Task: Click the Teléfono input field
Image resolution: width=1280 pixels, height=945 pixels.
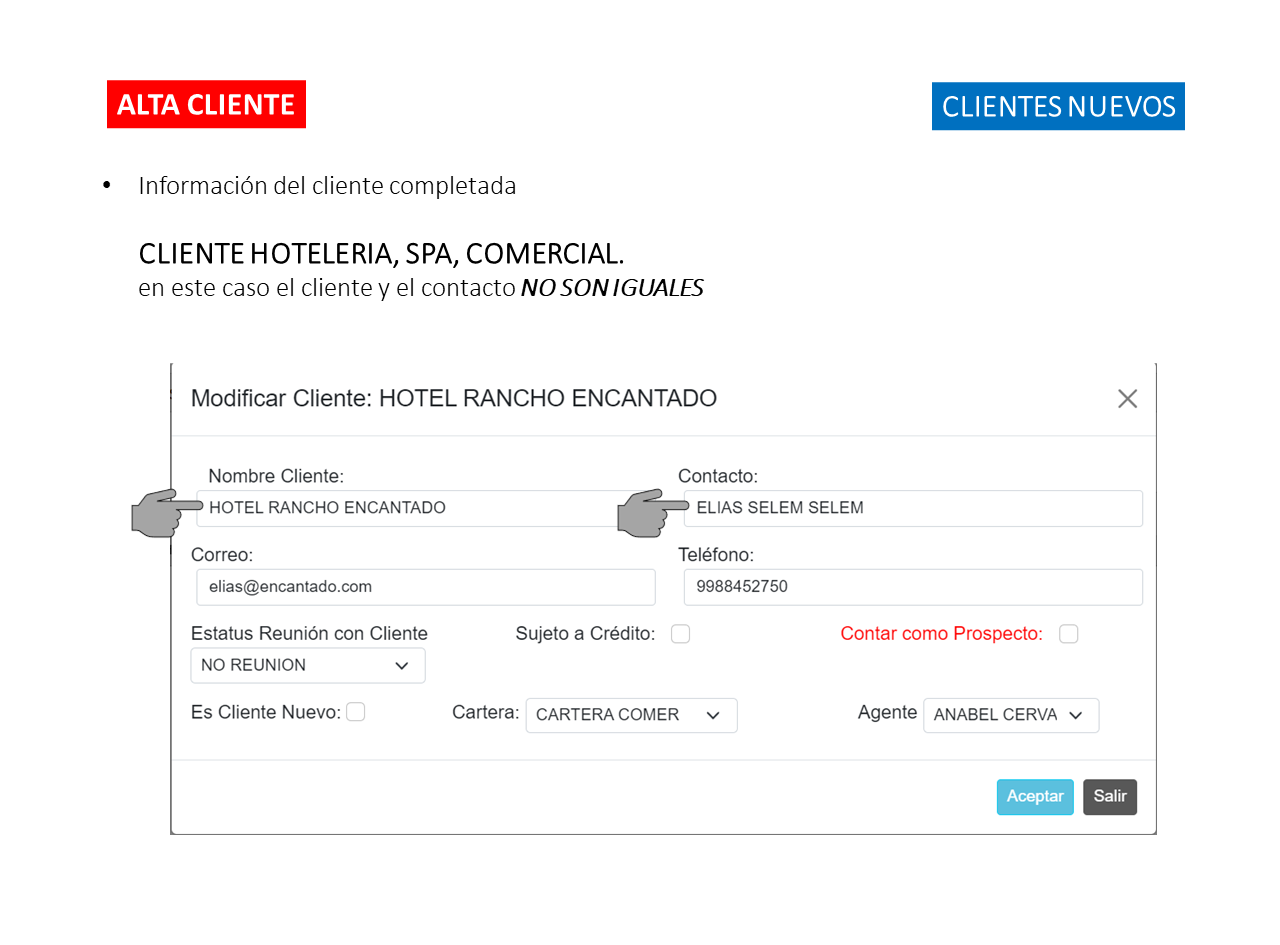Action: point(912,587)
